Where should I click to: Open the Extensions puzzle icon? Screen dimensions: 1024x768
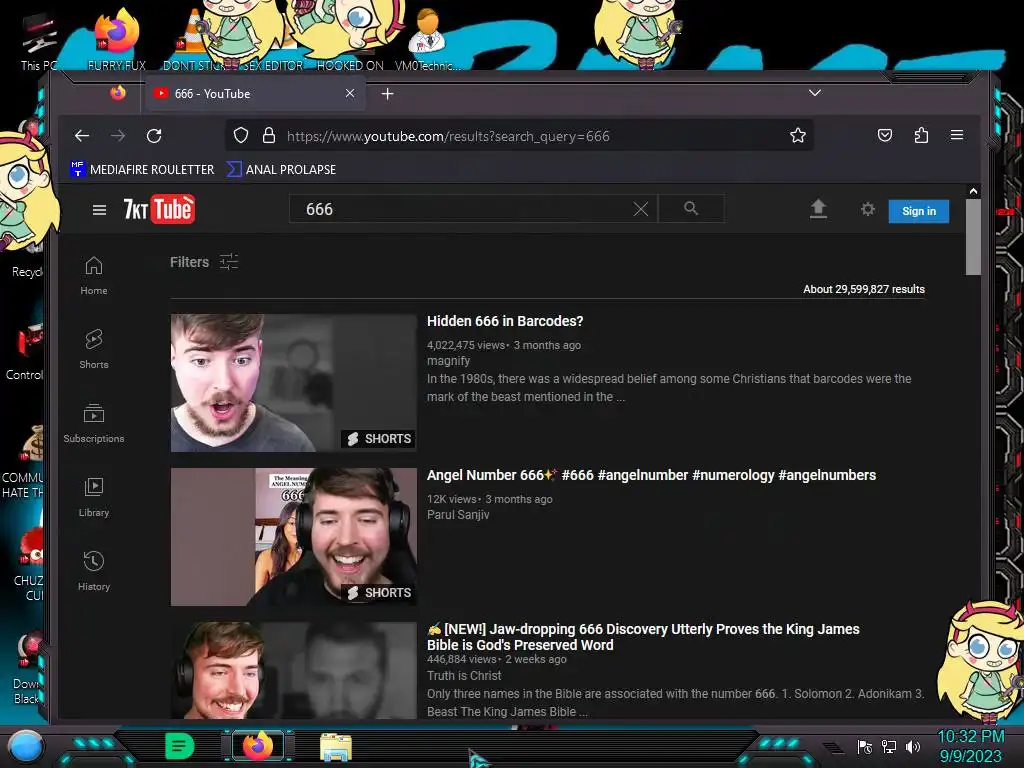click(921, 135)
